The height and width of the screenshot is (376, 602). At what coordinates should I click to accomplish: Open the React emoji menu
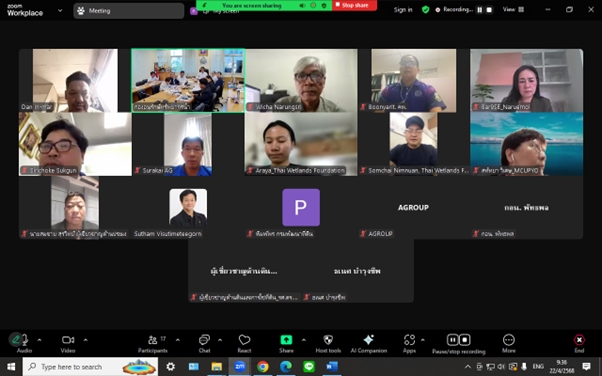(x=244, y=344)
